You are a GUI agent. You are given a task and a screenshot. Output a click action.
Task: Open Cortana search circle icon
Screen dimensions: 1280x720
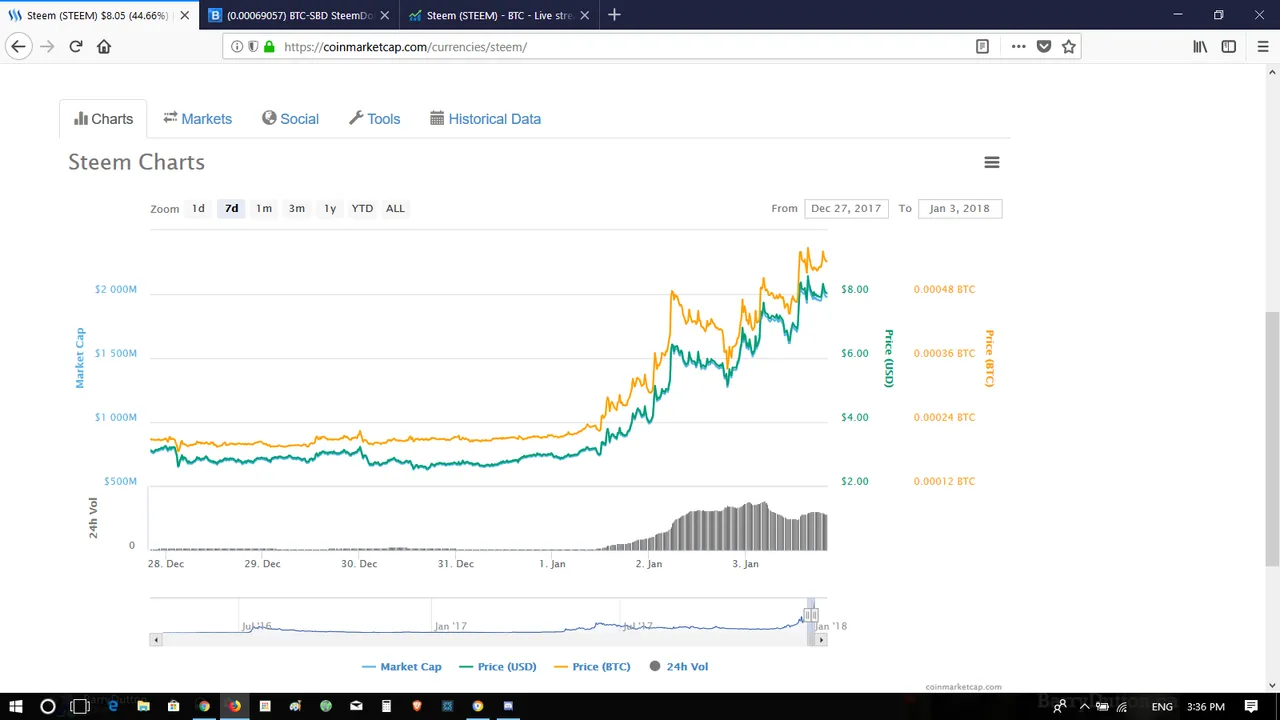(x=48, y=706)
